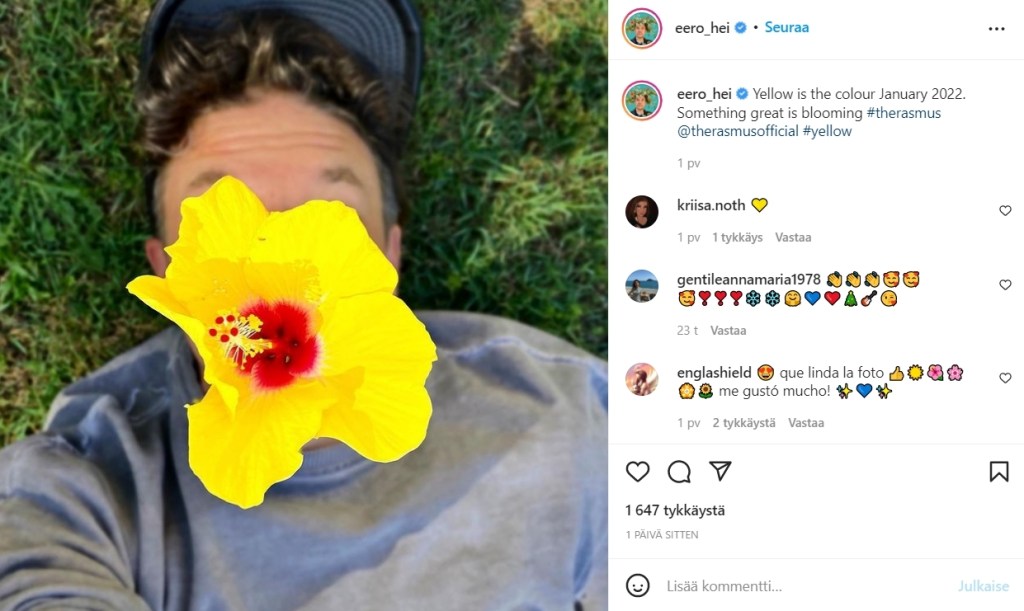Image resolution: width=1024 pixels, height=611 pixels.
Task: Click the eero_hei profile picture in header
Action: [x=641, y=28]
